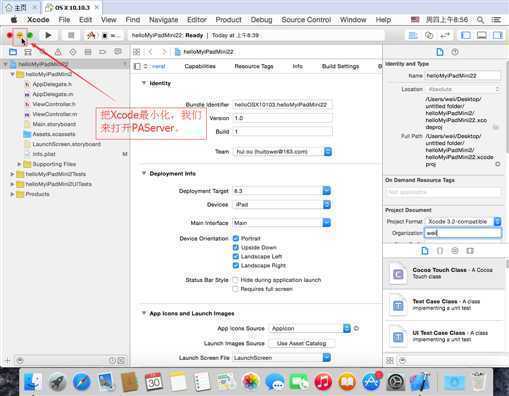Image resolution: width=509 pixels, height=396 pixels.
Task: Open the Source Control menu
Action: (x=306, y=20)
